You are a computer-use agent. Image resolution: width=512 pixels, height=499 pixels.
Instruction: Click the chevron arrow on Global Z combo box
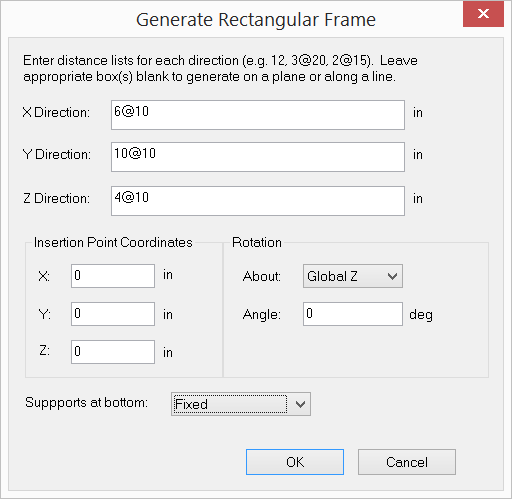pos(392,276)
